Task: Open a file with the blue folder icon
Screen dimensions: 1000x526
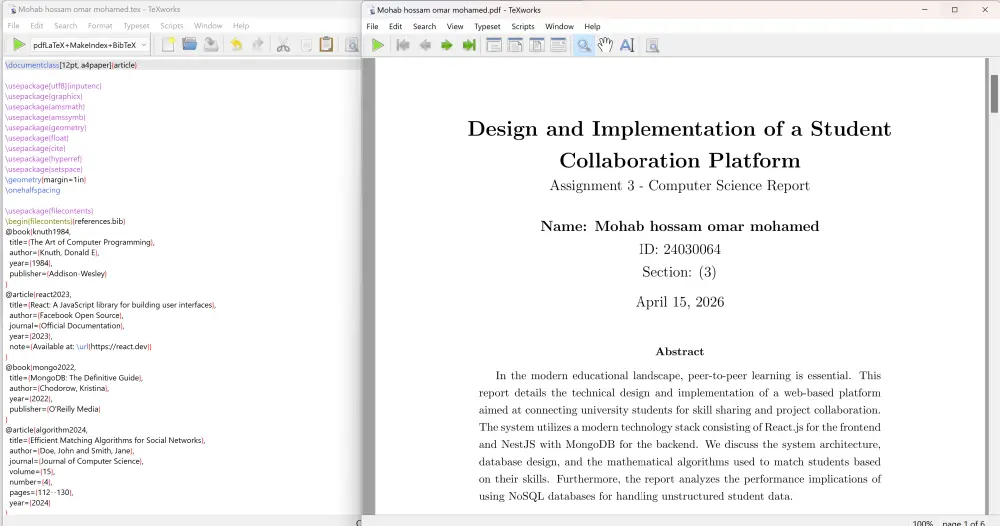Action: pos(189,45)
